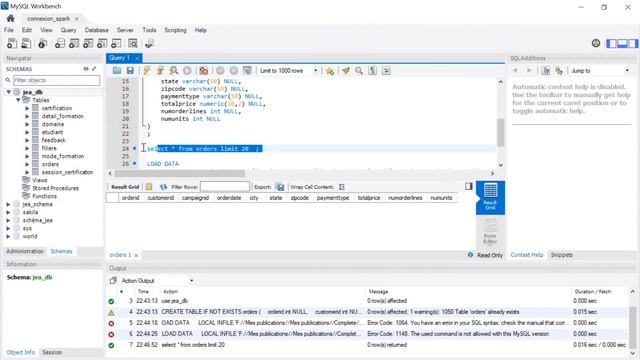The height and width of the screenshot is (360, 640).
Task: Click the Filter objects search field
Action: (56, 80)
